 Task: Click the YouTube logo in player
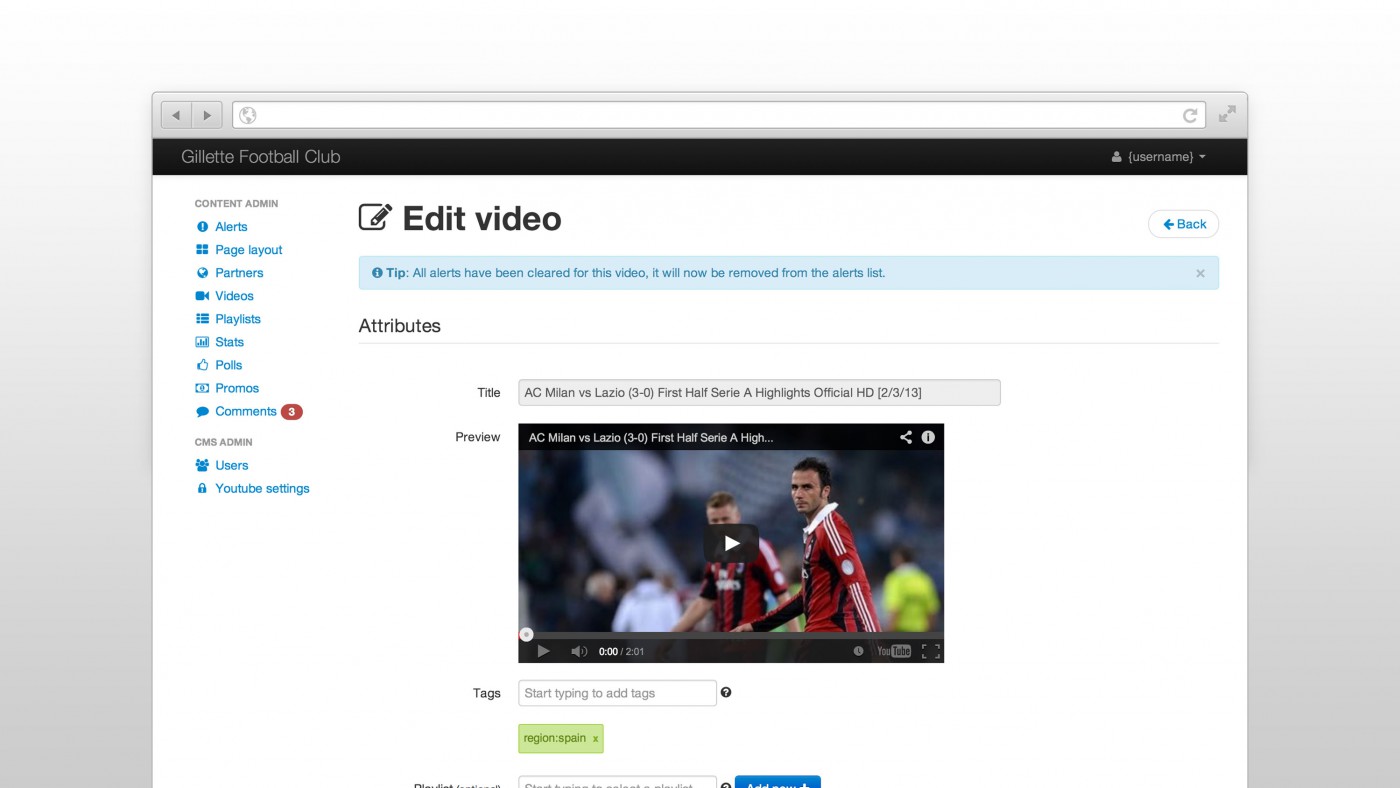[893, 651]
